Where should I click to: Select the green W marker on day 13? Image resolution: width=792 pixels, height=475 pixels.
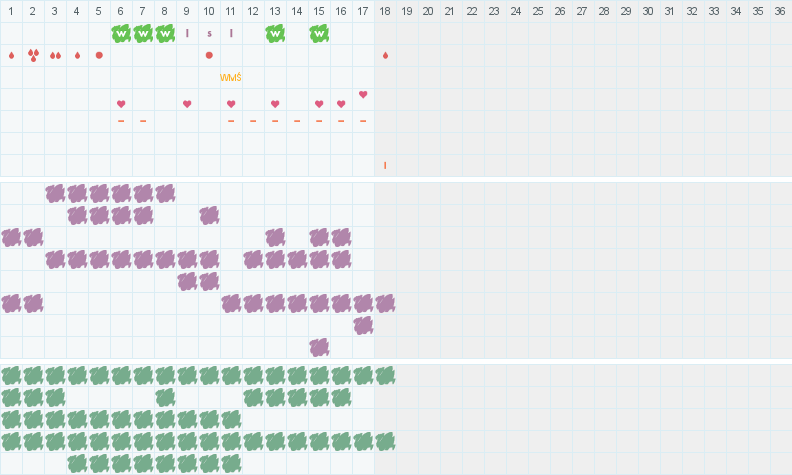click(x=275, y=33)
